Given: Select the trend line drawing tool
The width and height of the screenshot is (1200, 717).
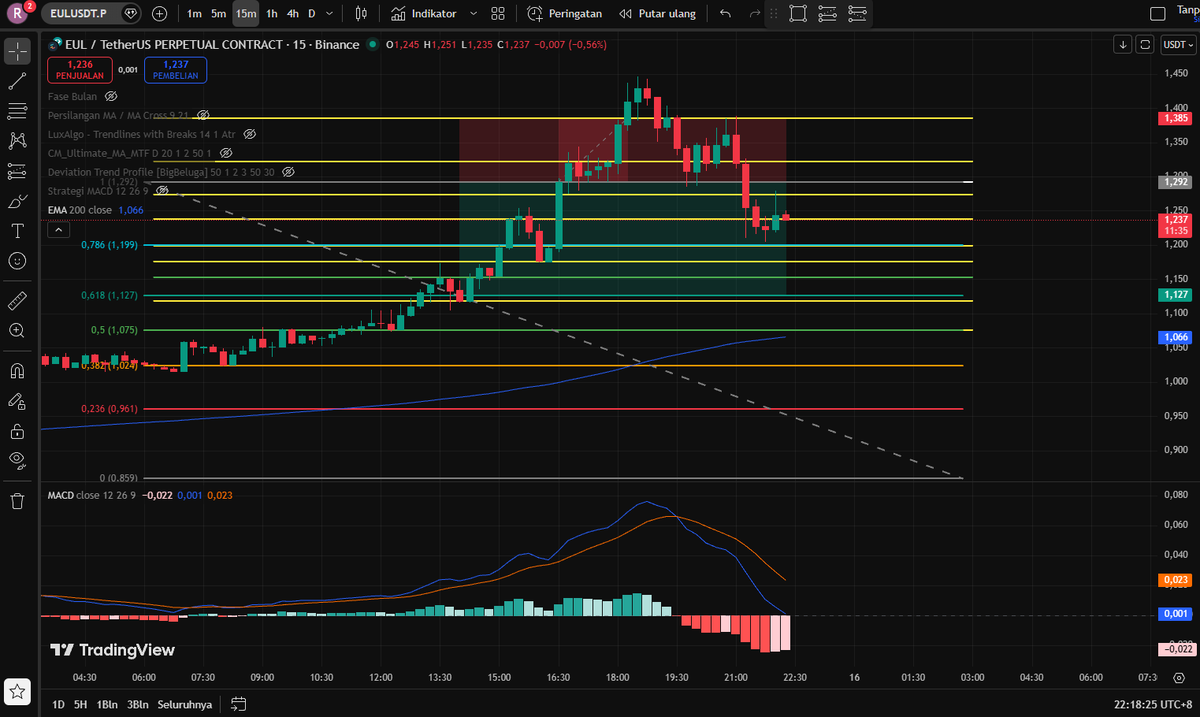Looking at the screenshot, I should tap(17, 81).
